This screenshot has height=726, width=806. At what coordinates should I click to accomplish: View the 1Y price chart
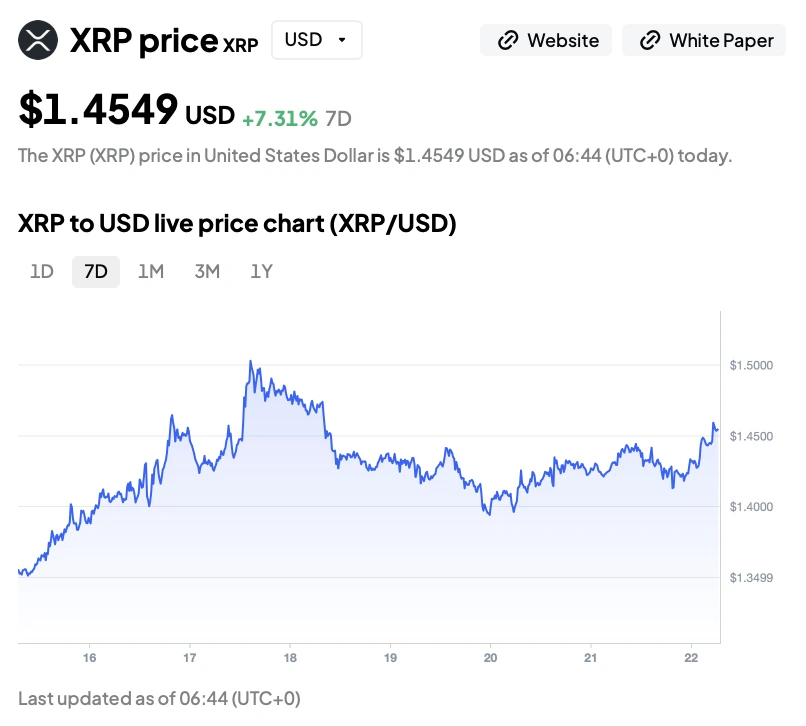pos(261,272)
